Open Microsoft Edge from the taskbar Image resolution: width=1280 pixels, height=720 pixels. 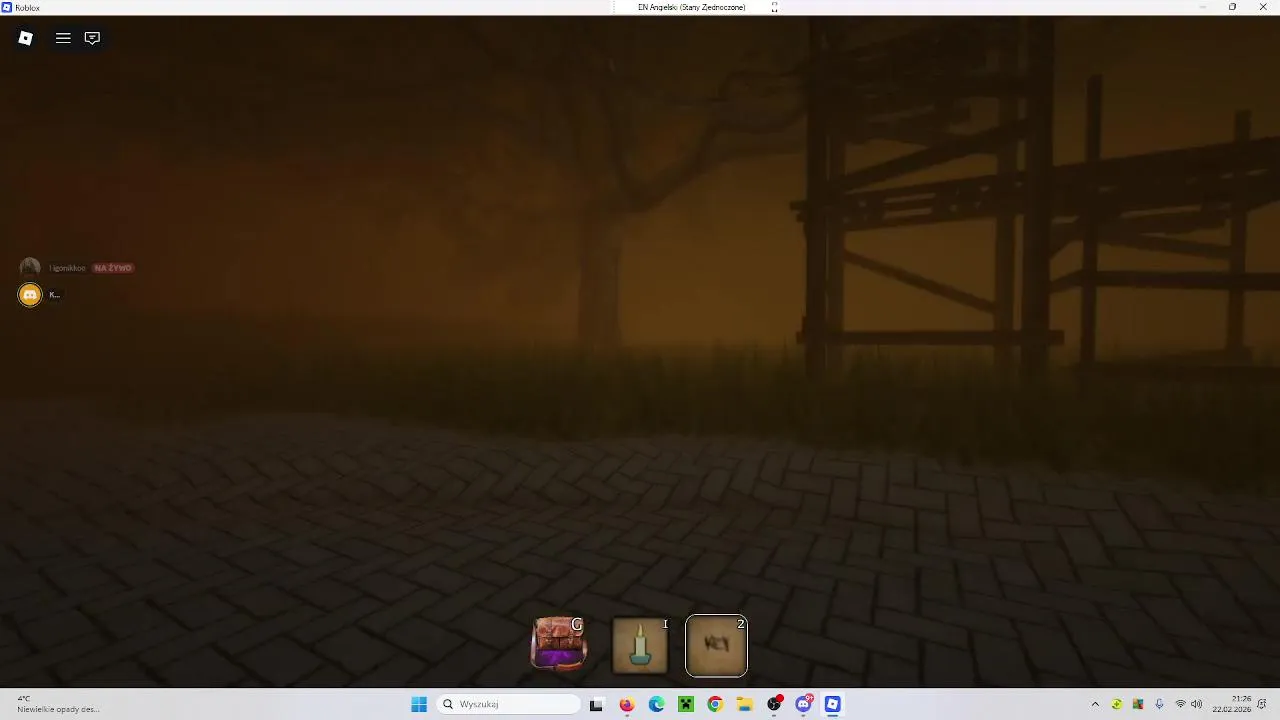656,704
